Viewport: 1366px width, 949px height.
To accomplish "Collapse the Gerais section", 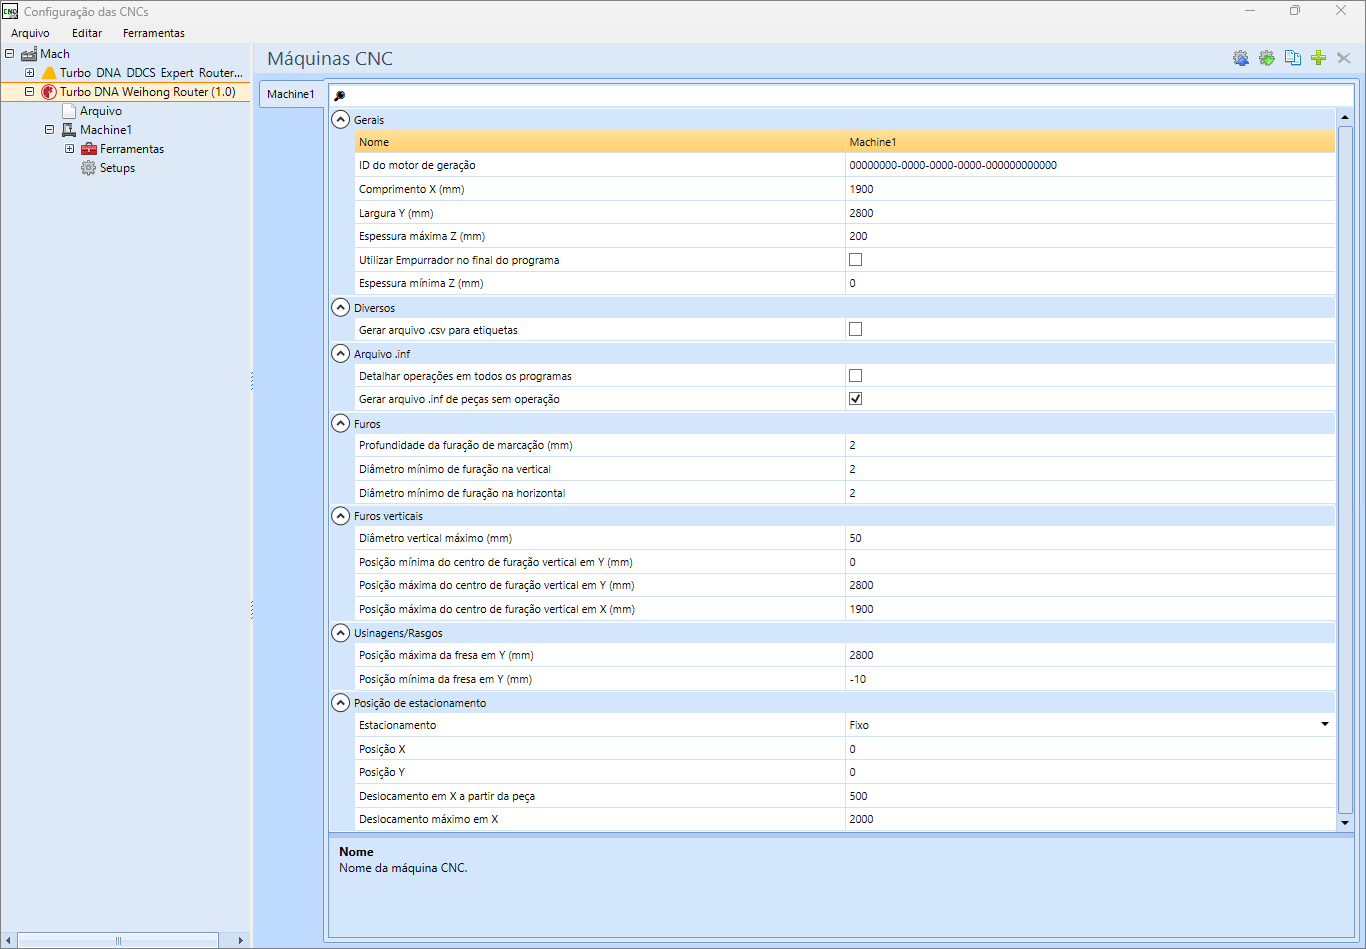I will click(x=341, y=120).
